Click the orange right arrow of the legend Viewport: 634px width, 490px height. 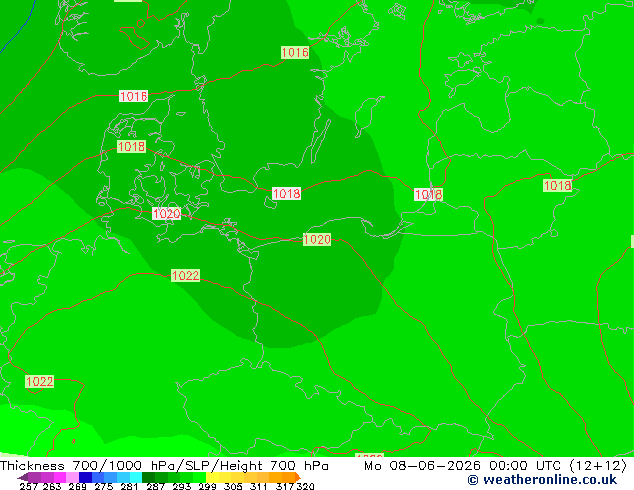click(x=298, y=477)
